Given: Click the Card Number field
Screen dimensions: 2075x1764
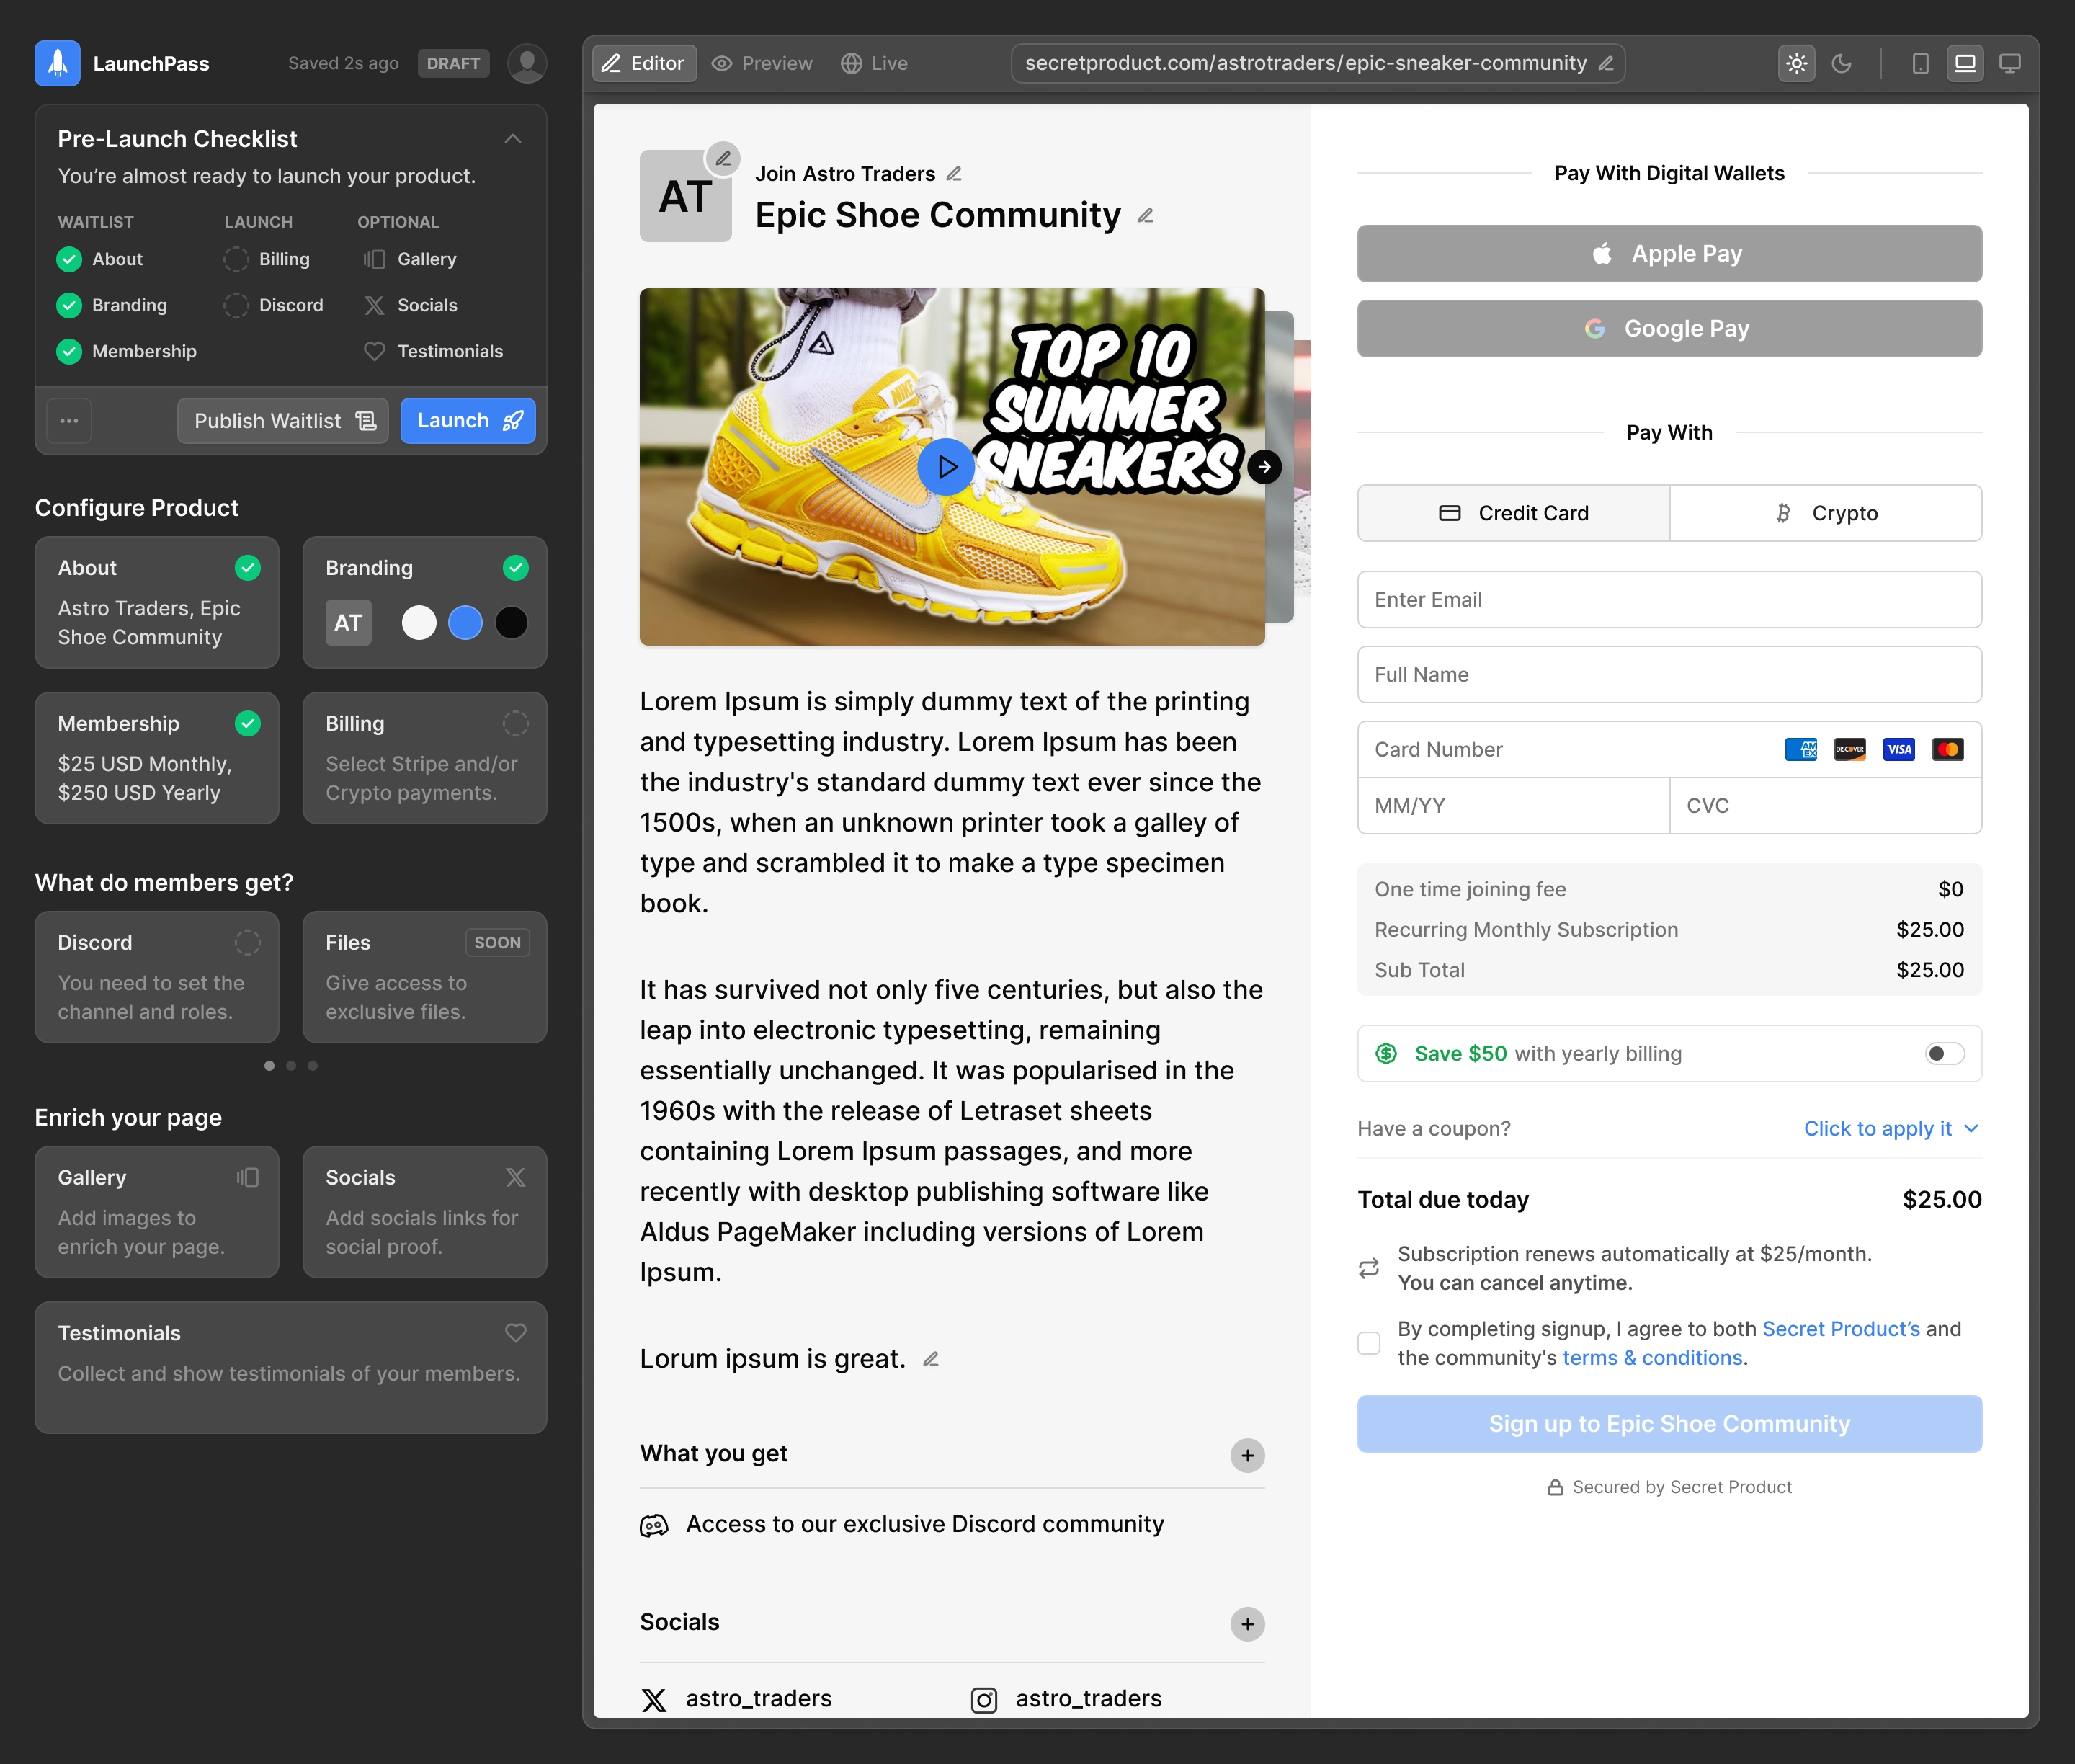Looking at the screenshot, I should (1669, 750).
